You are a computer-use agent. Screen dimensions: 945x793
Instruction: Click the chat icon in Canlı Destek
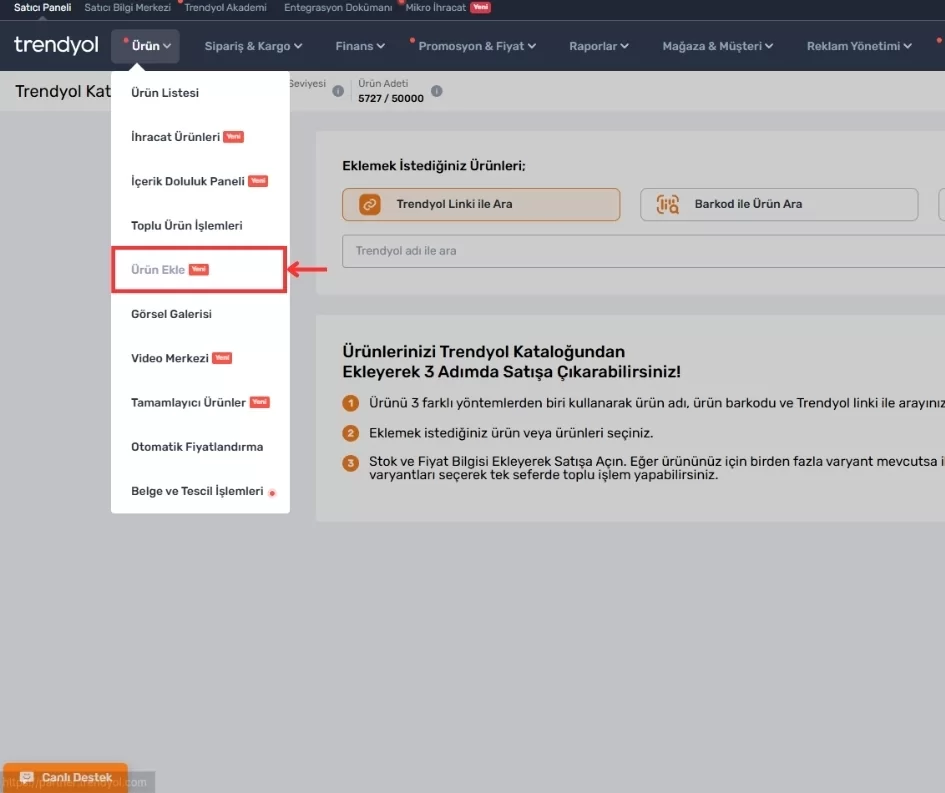(27, 777)
